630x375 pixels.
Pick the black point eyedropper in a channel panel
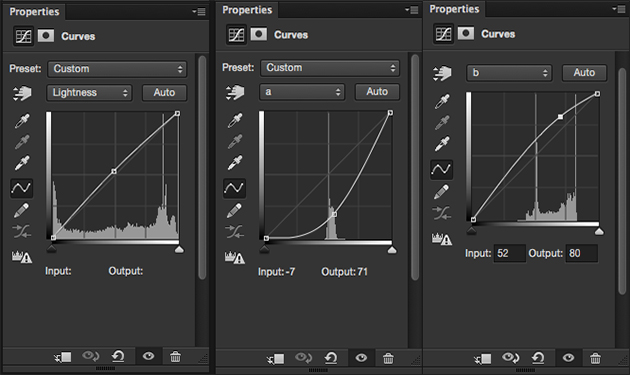235,120
